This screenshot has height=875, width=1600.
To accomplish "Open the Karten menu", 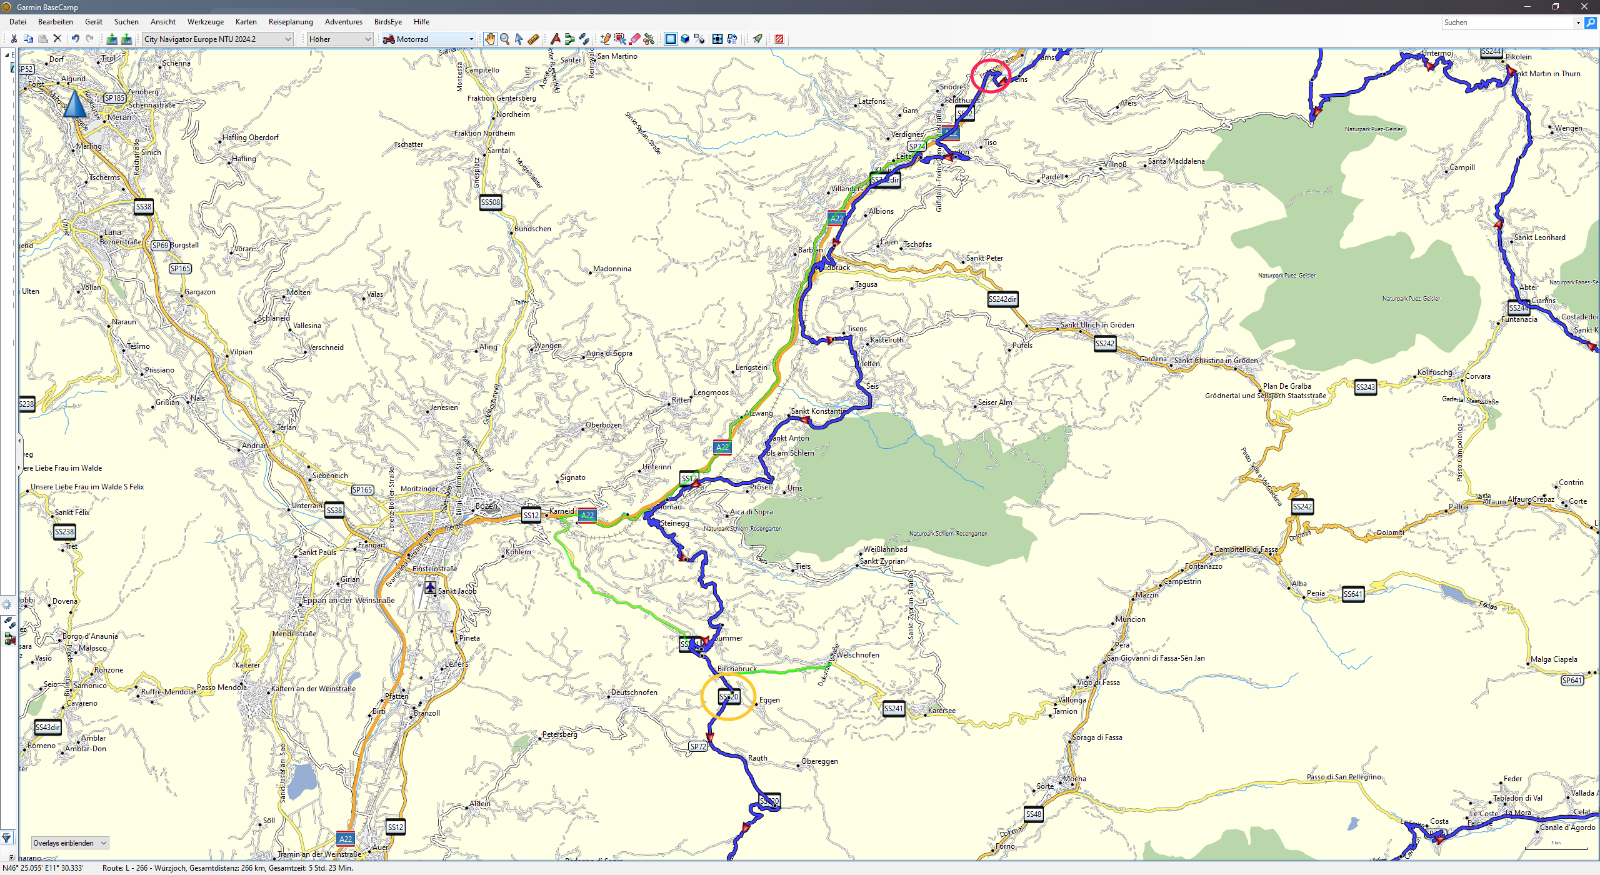I will tap(246, 22).
